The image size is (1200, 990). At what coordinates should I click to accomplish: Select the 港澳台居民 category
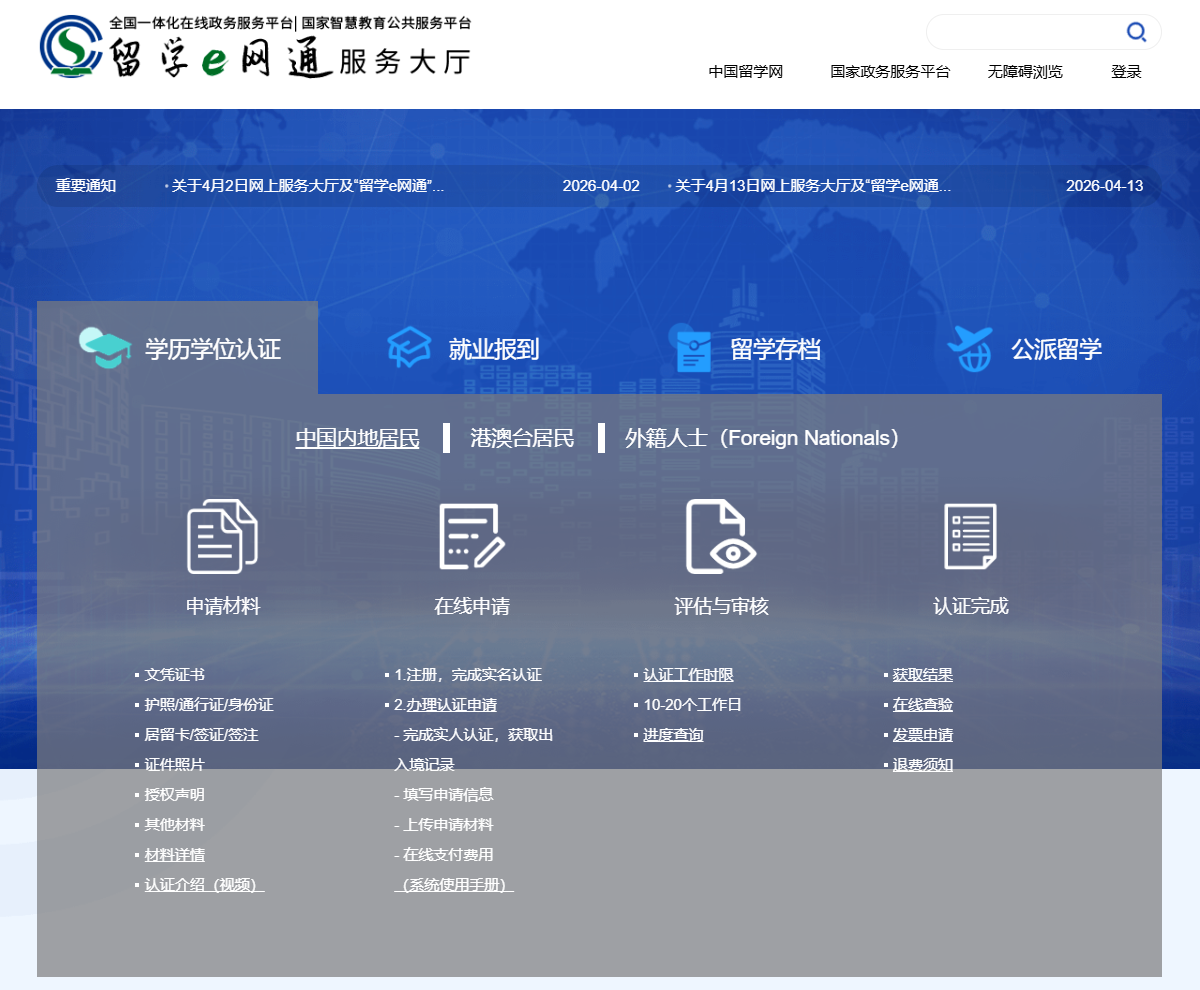coord(521,437)
